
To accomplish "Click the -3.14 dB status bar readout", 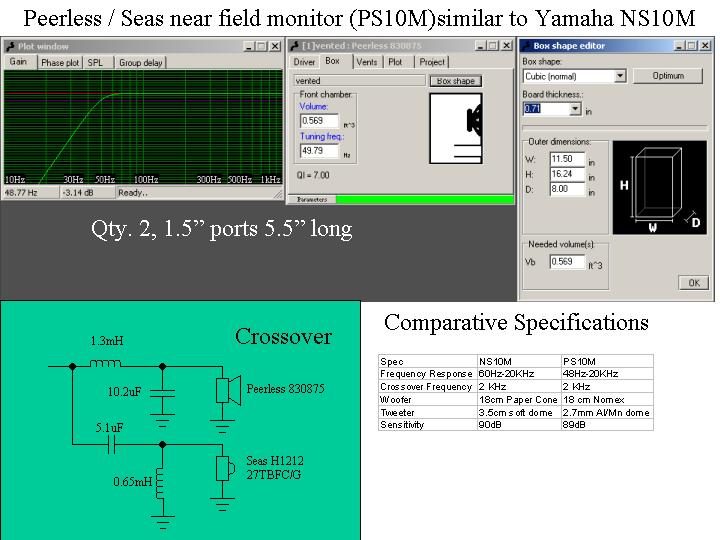I will point(87,193).
